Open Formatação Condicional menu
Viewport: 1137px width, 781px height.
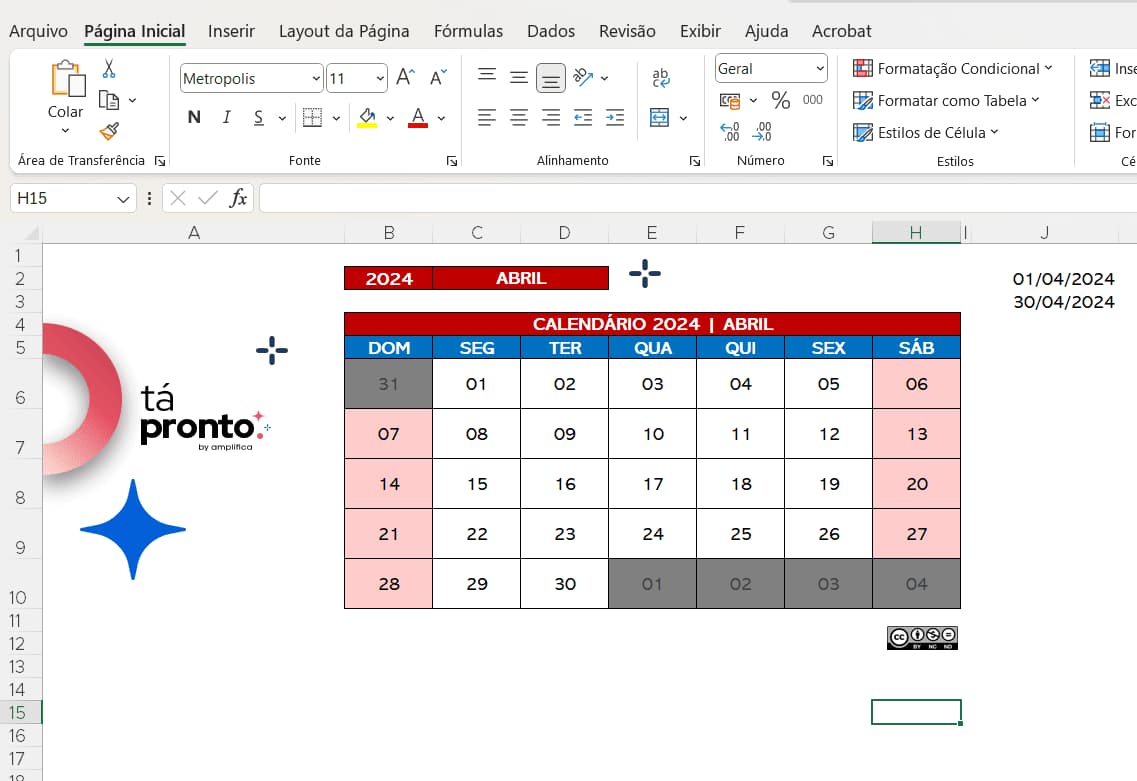coord(952,69)
